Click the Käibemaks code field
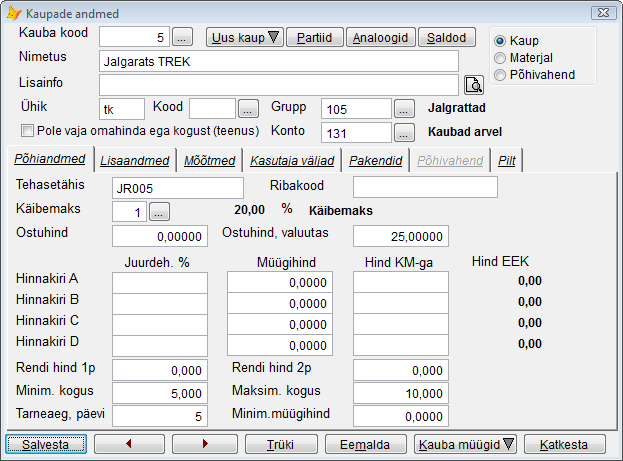Viewport: 623px width, 461px height. point(130,211)
